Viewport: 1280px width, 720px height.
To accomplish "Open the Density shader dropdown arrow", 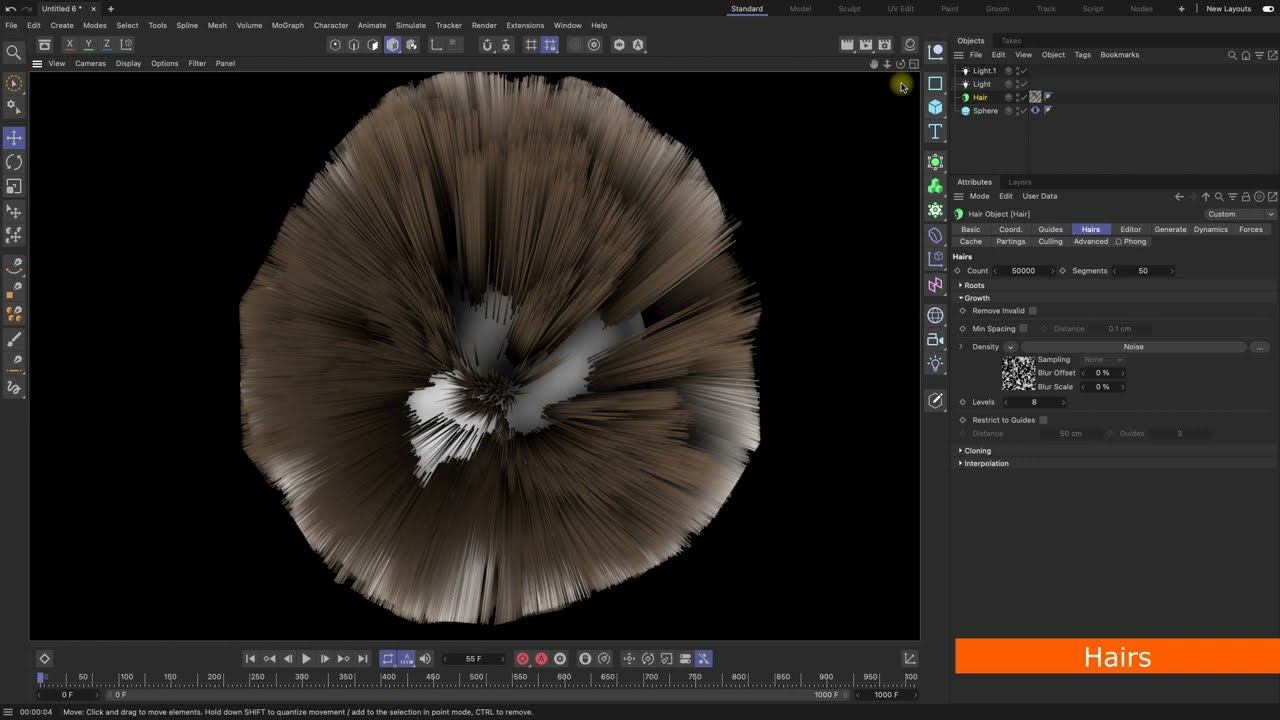I will pyautogui.click(x=1010, y=347).
